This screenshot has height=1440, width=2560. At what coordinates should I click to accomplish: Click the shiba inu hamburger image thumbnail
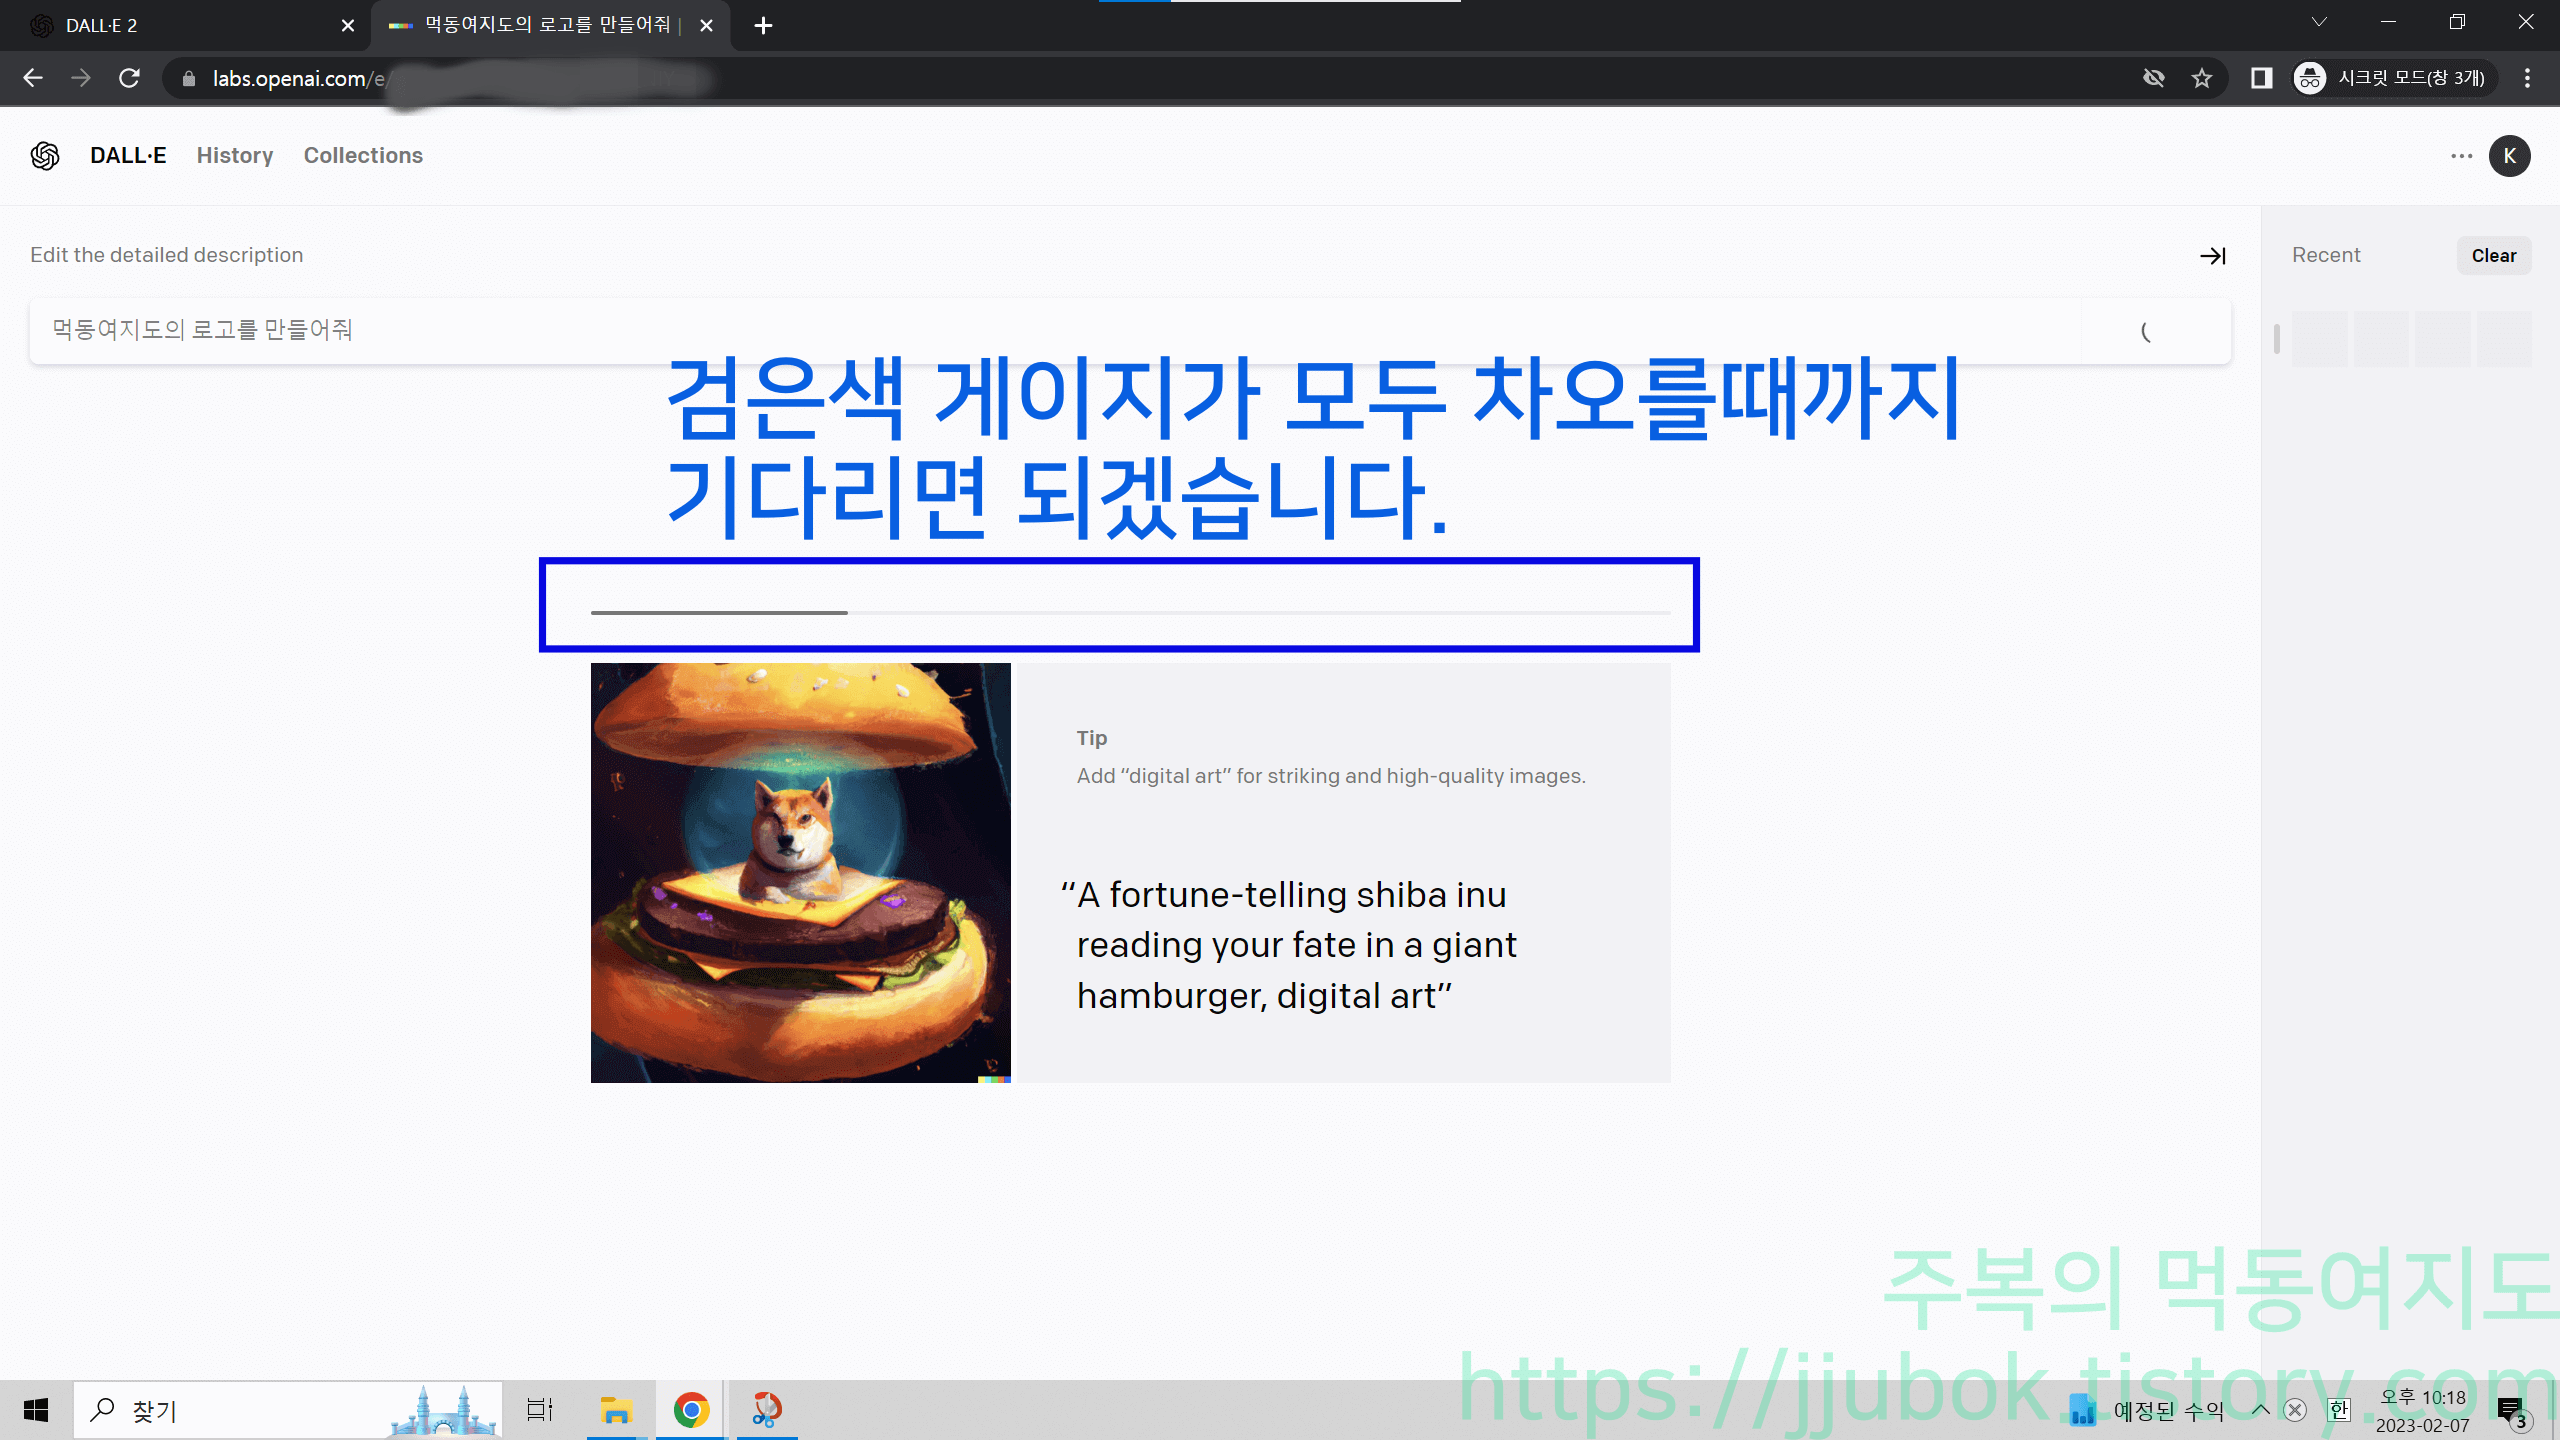[x=800, y=872]
